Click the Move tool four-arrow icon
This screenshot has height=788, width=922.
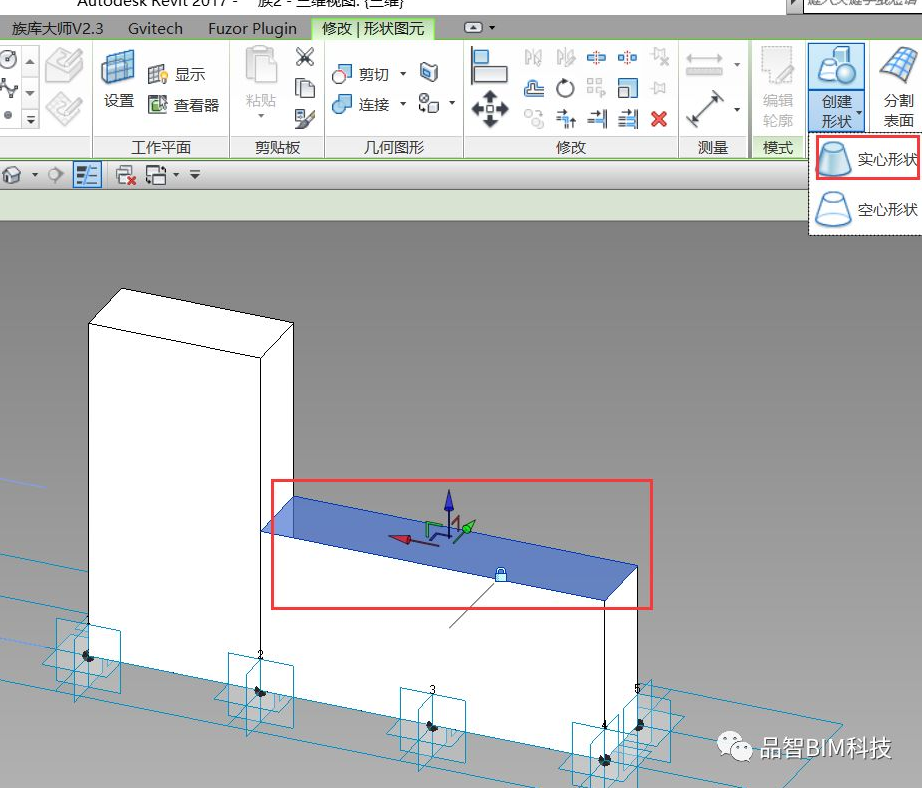tap(490, 108)
